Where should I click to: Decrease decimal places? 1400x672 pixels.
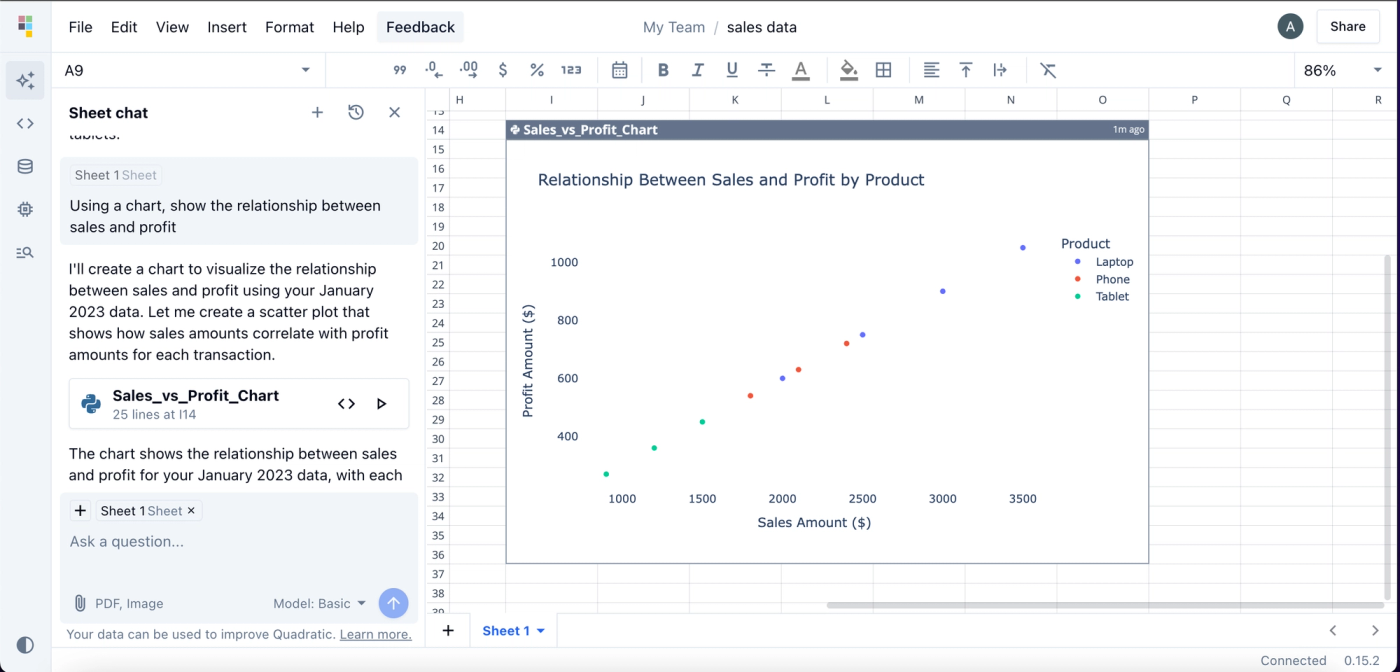point(433,70)
